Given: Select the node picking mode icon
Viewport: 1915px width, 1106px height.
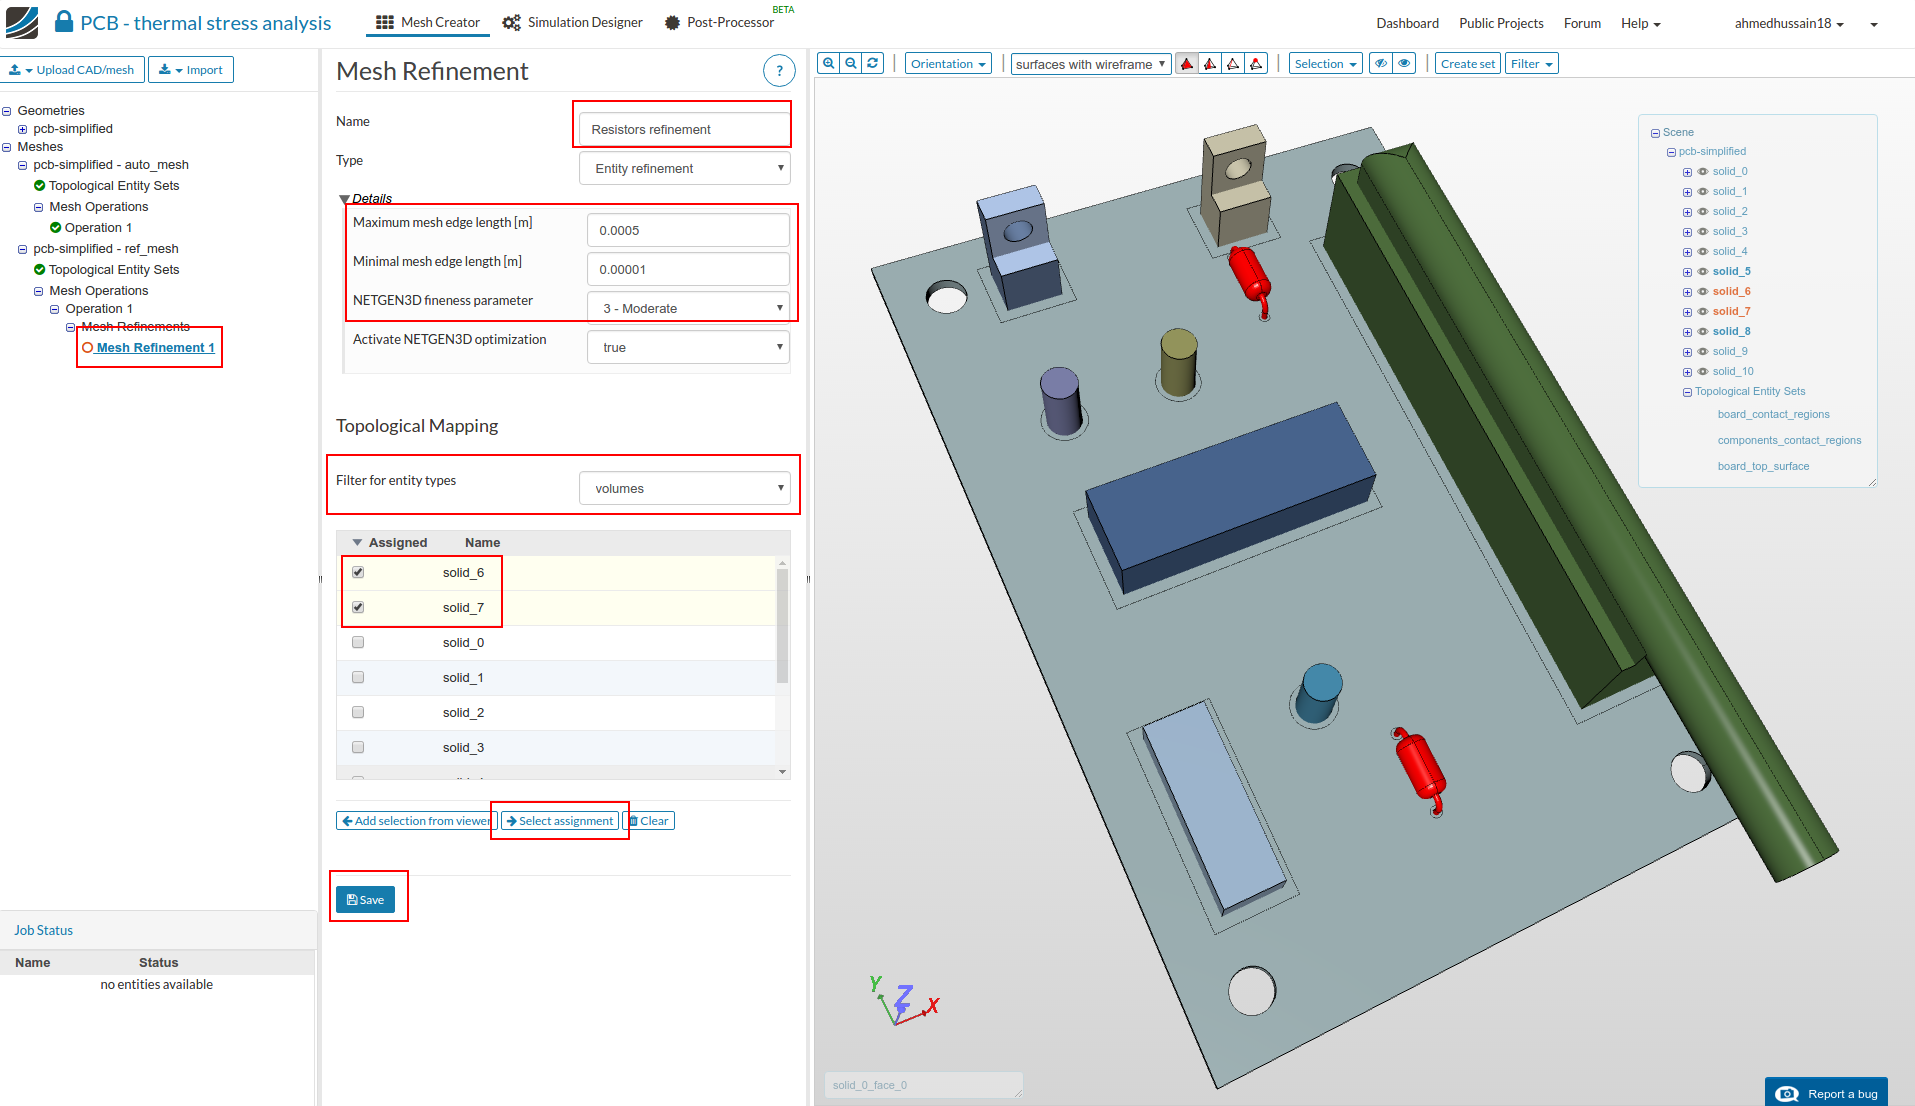Looking at the screenshot, I should click(x=1257, y=64).
